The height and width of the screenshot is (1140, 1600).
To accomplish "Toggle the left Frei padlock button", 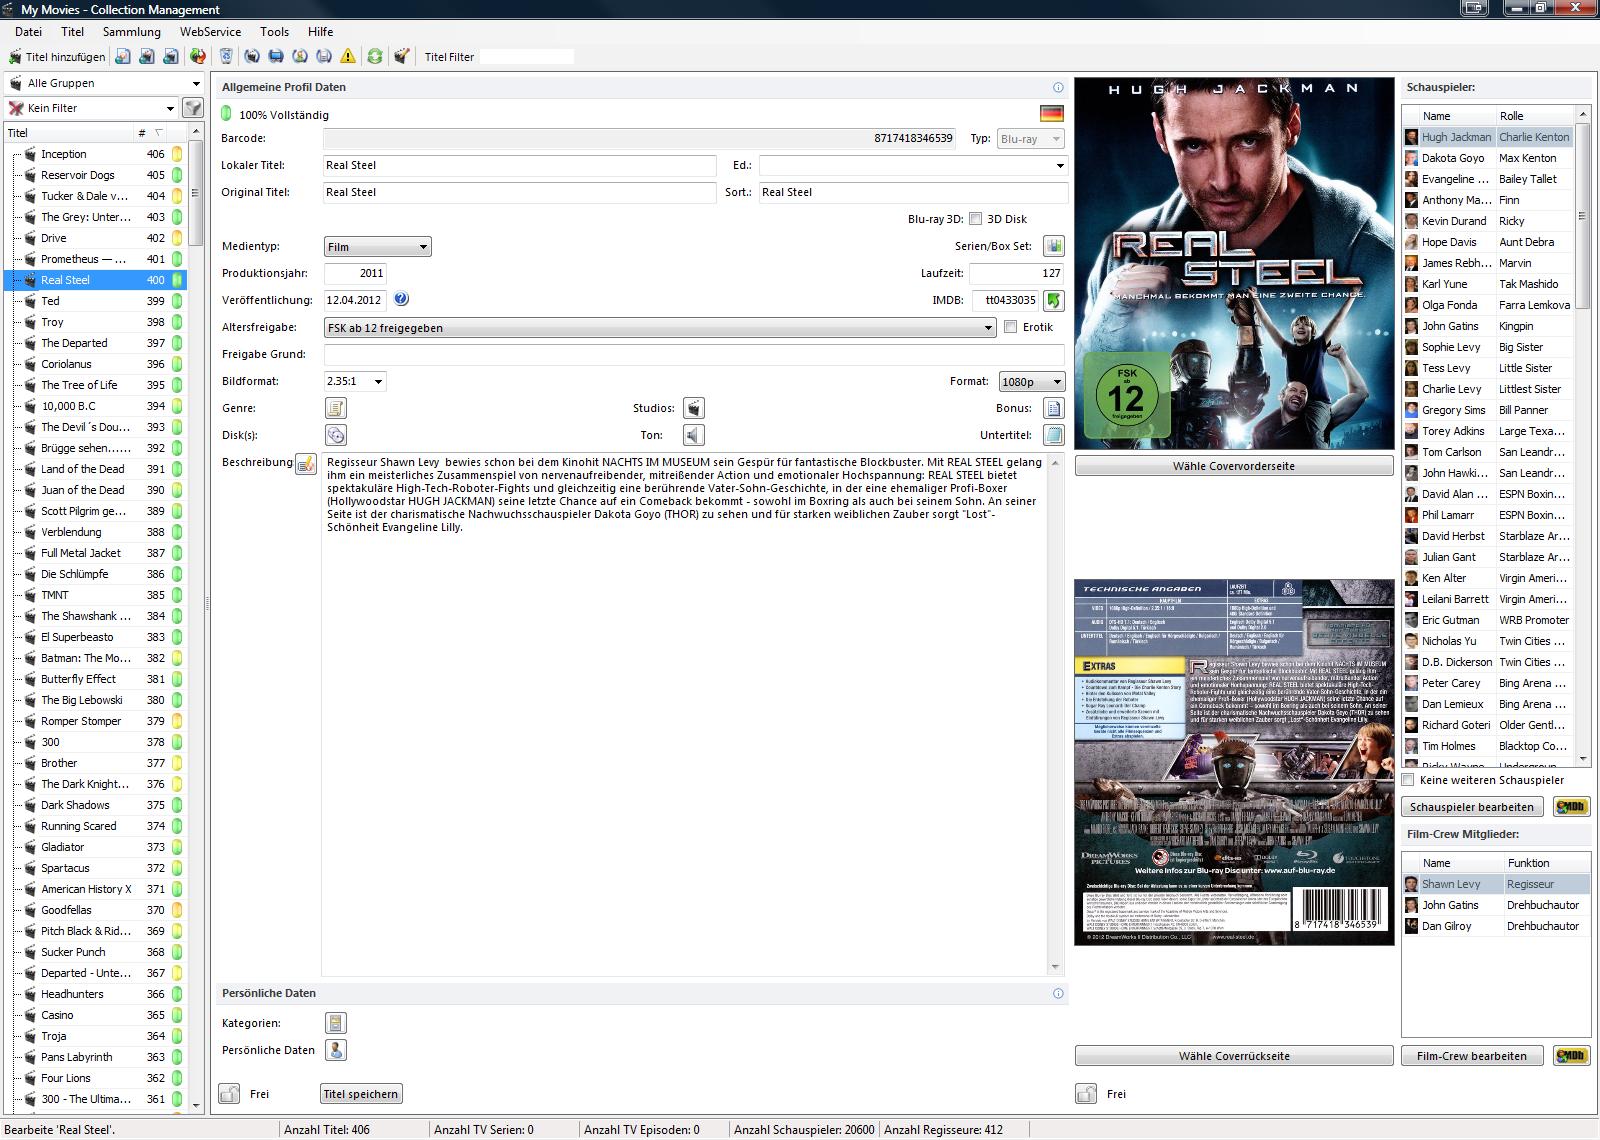I will pos(229,1094).
